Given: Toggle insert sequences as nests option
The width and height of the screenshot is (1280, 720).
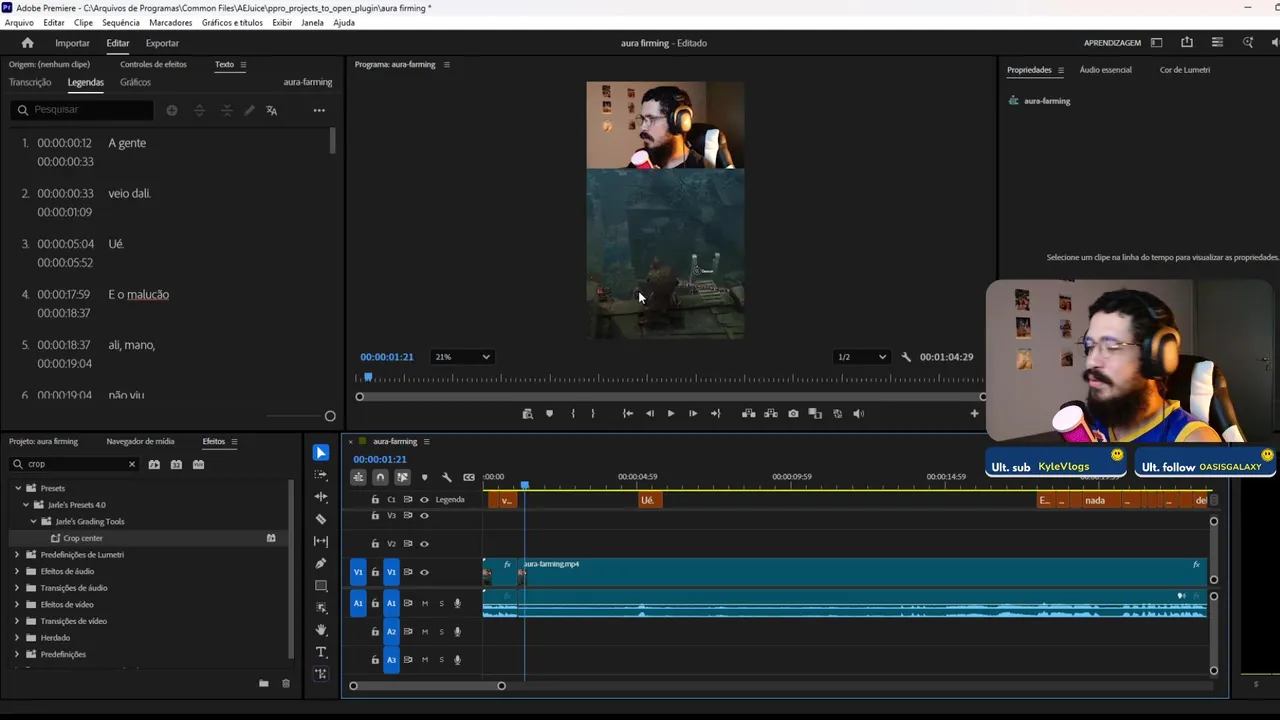Looking at the screenshot, I should [358, 478].
